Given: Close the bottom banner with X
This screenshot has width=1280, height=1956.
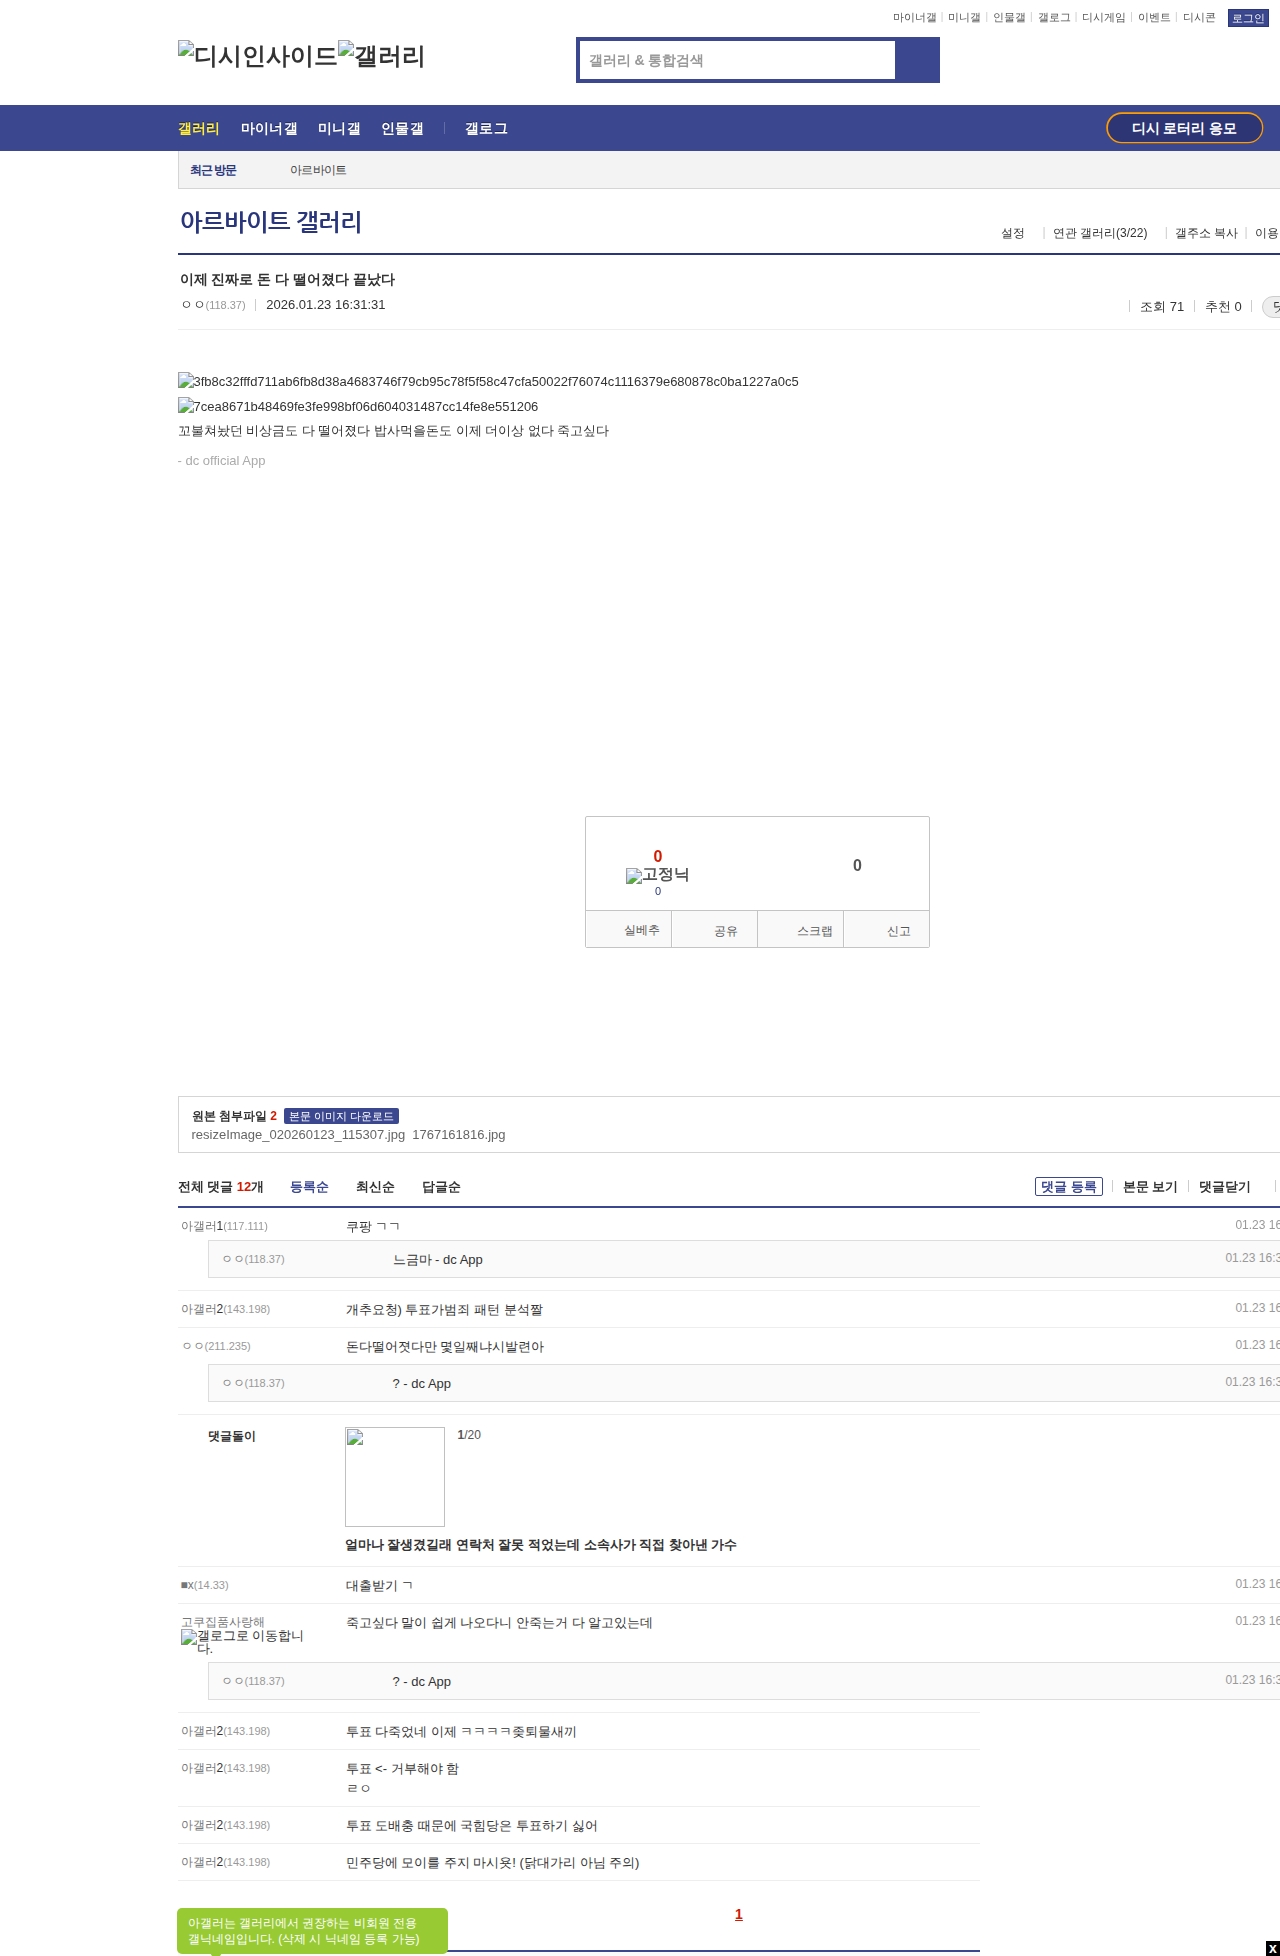Looking at the screenshot, I should pyautogui.click(x=1271, y=1948).
